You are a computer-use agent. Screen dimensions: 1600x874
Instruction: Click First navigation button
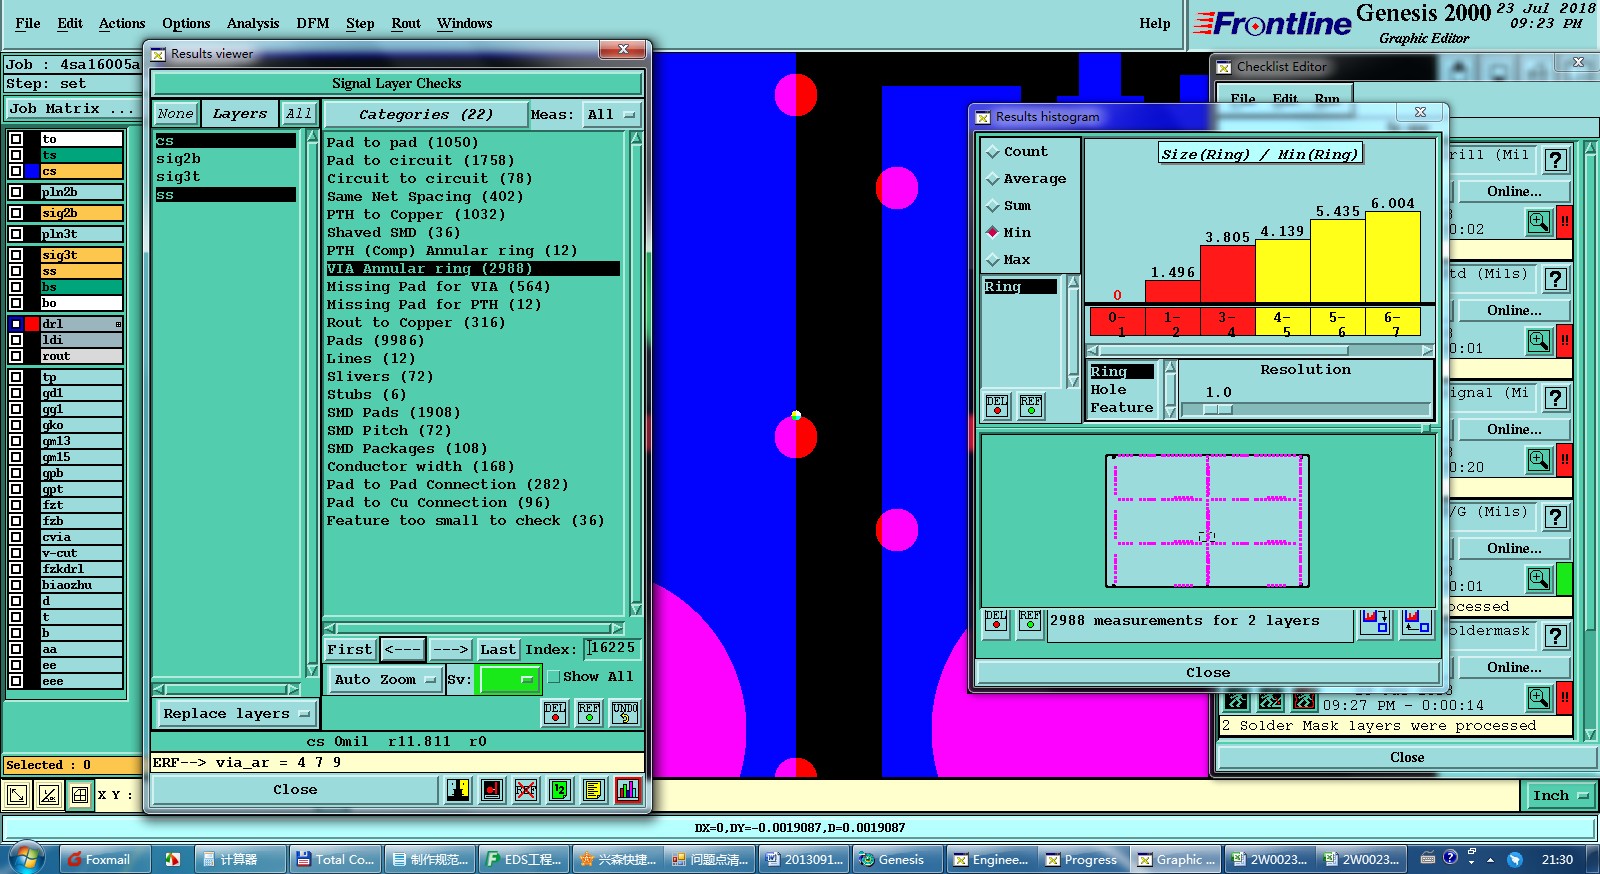[x=350, y=650]
